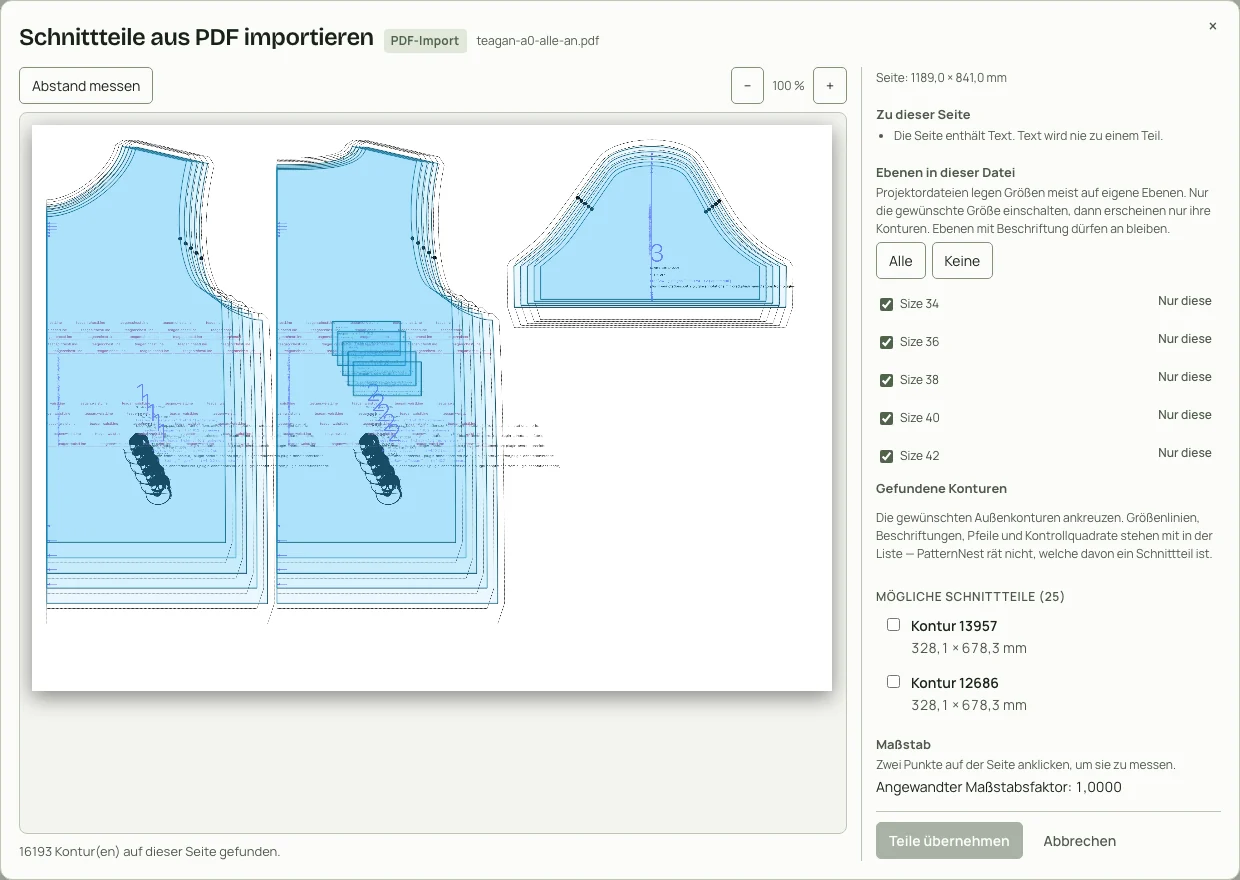Show only Size 40 via Nur diese
This screenshot has height=880, width=1240.
[1185, 415]
